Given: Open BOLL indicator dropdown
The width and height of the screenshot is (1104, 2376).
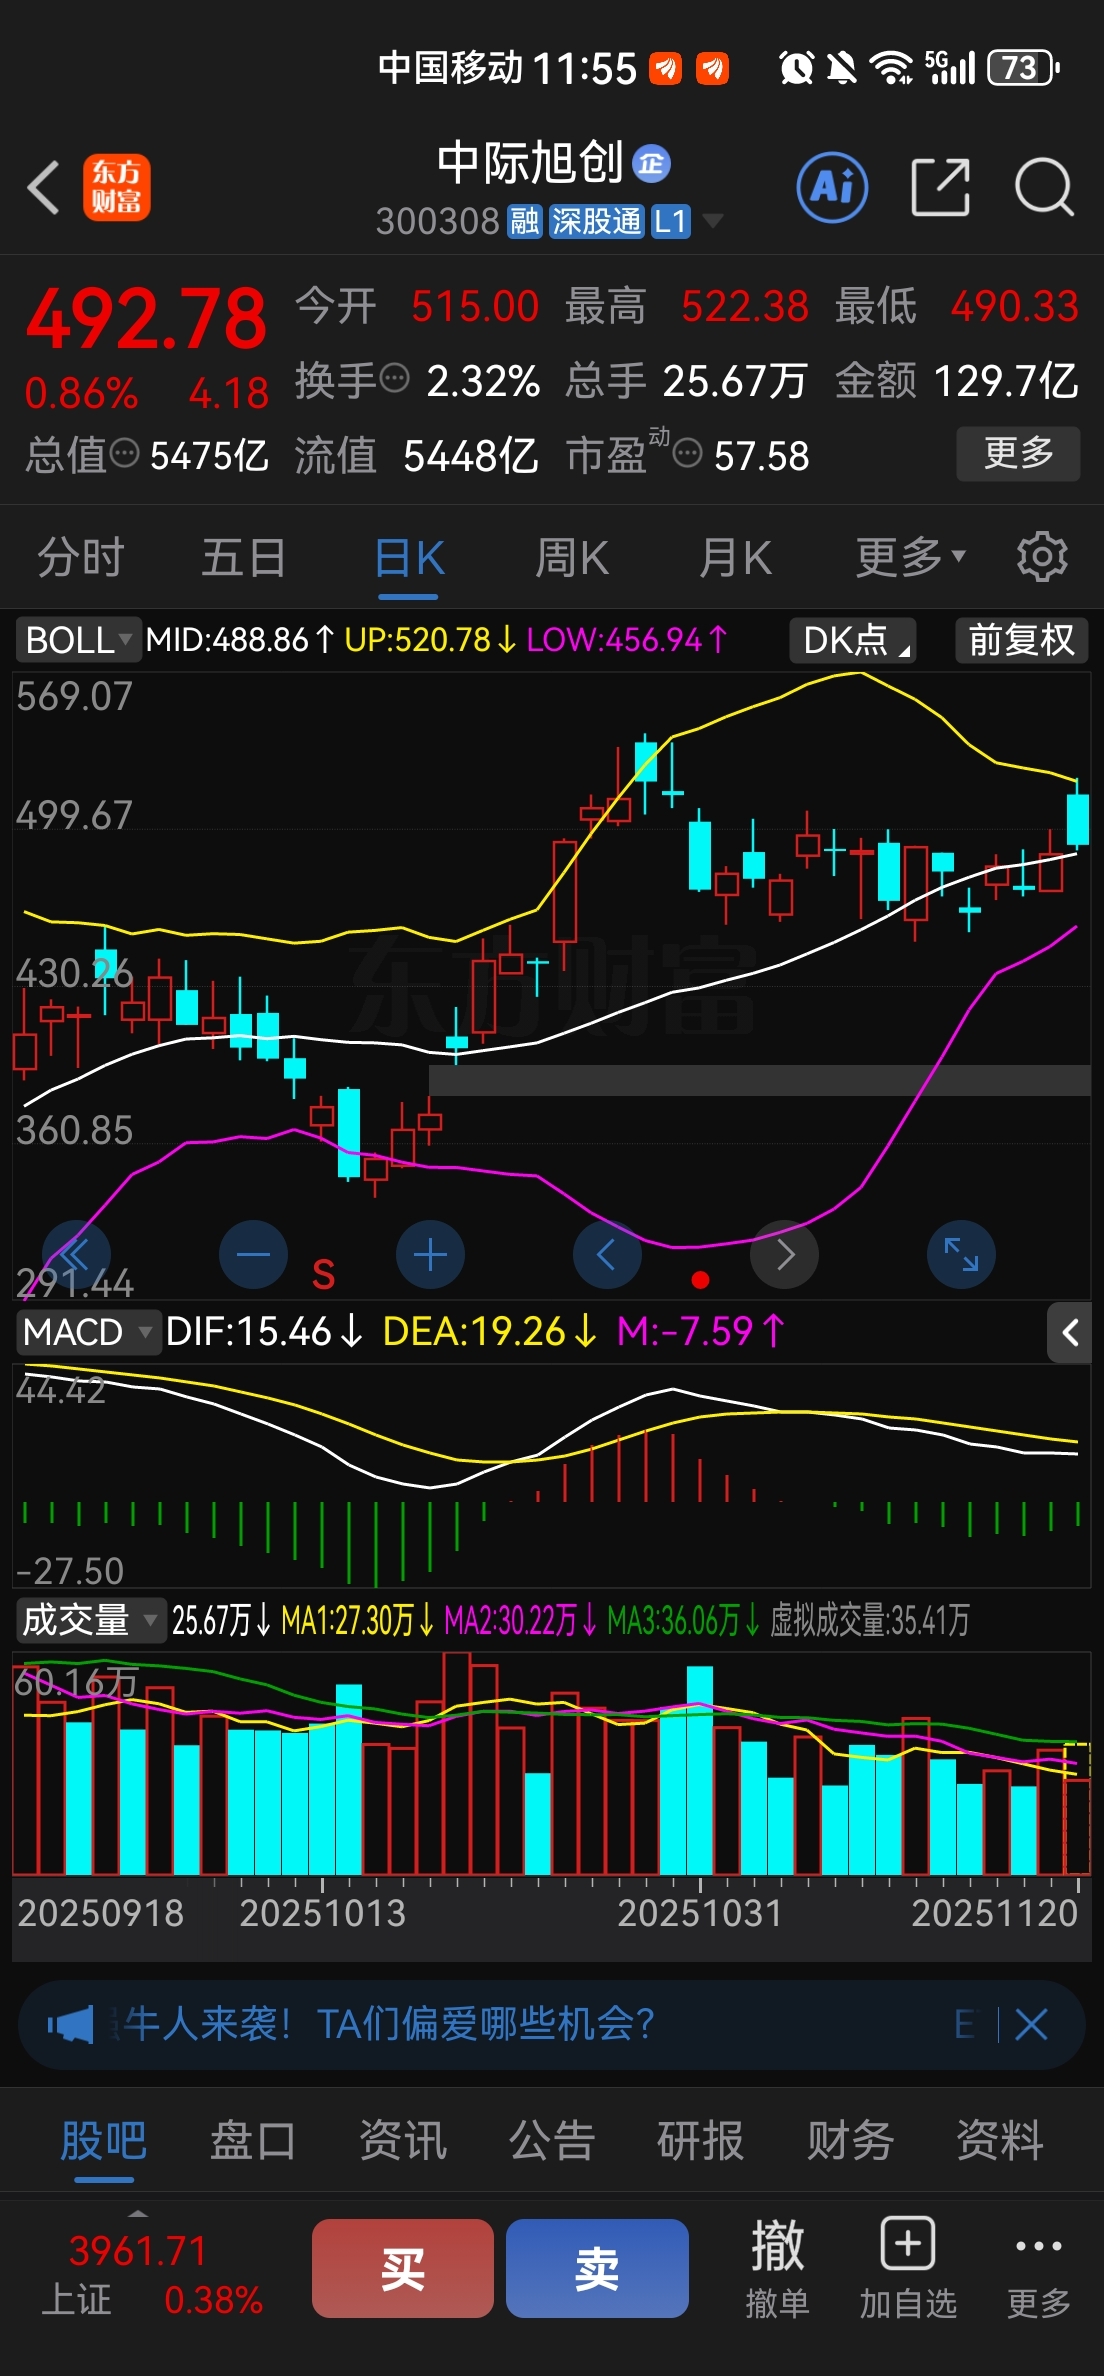Looking at the screenshot, I should click(x=77, y=640).
